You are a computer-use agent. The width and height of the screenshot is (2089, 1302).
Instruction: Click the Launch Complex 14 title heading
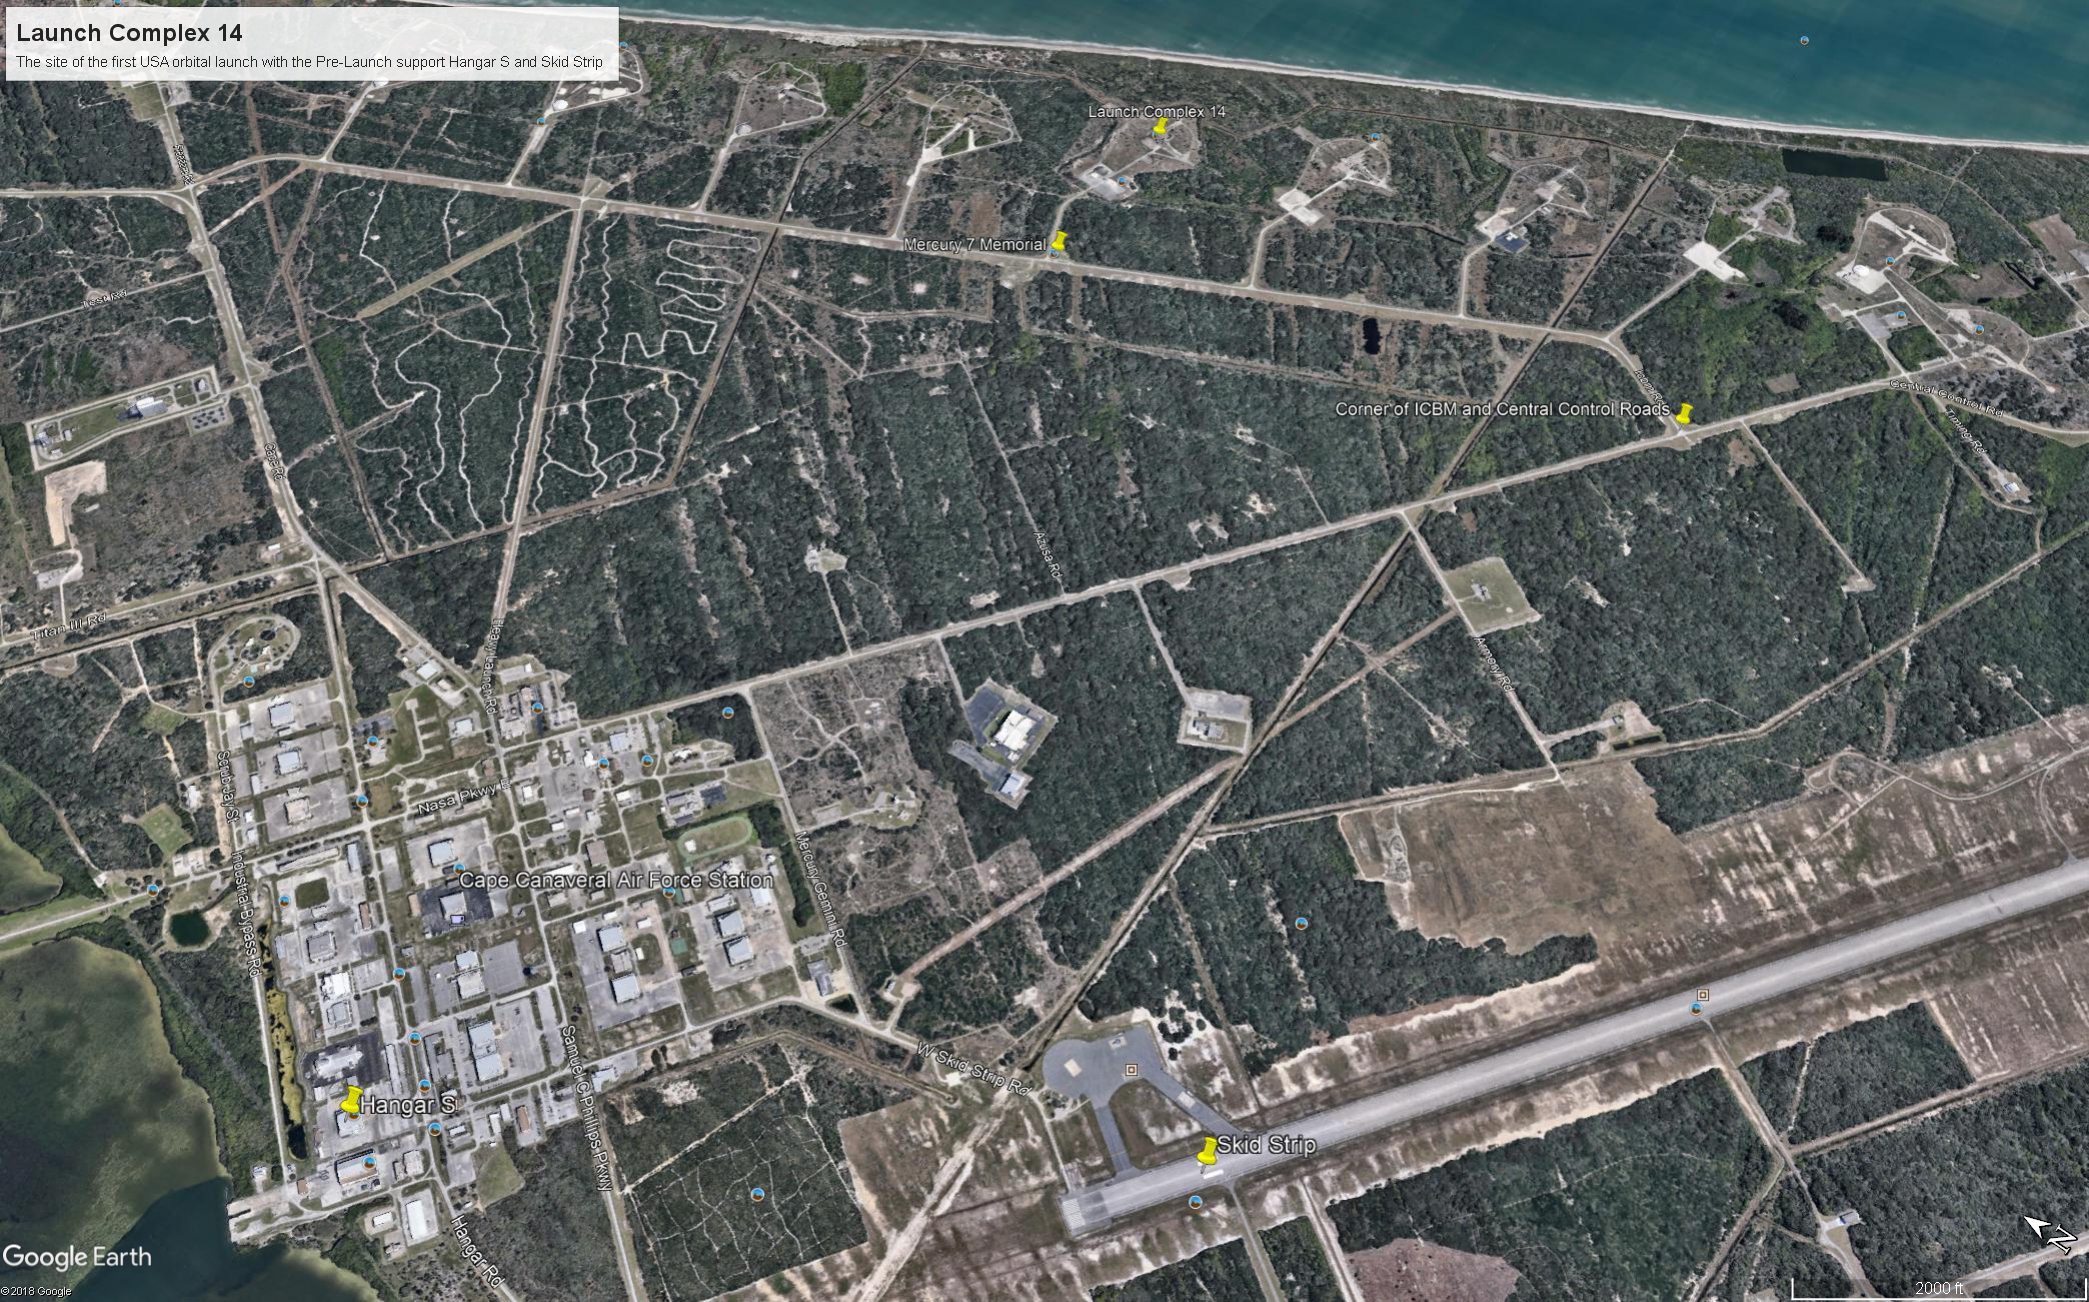pyautogui.click(x=129, y=33)
